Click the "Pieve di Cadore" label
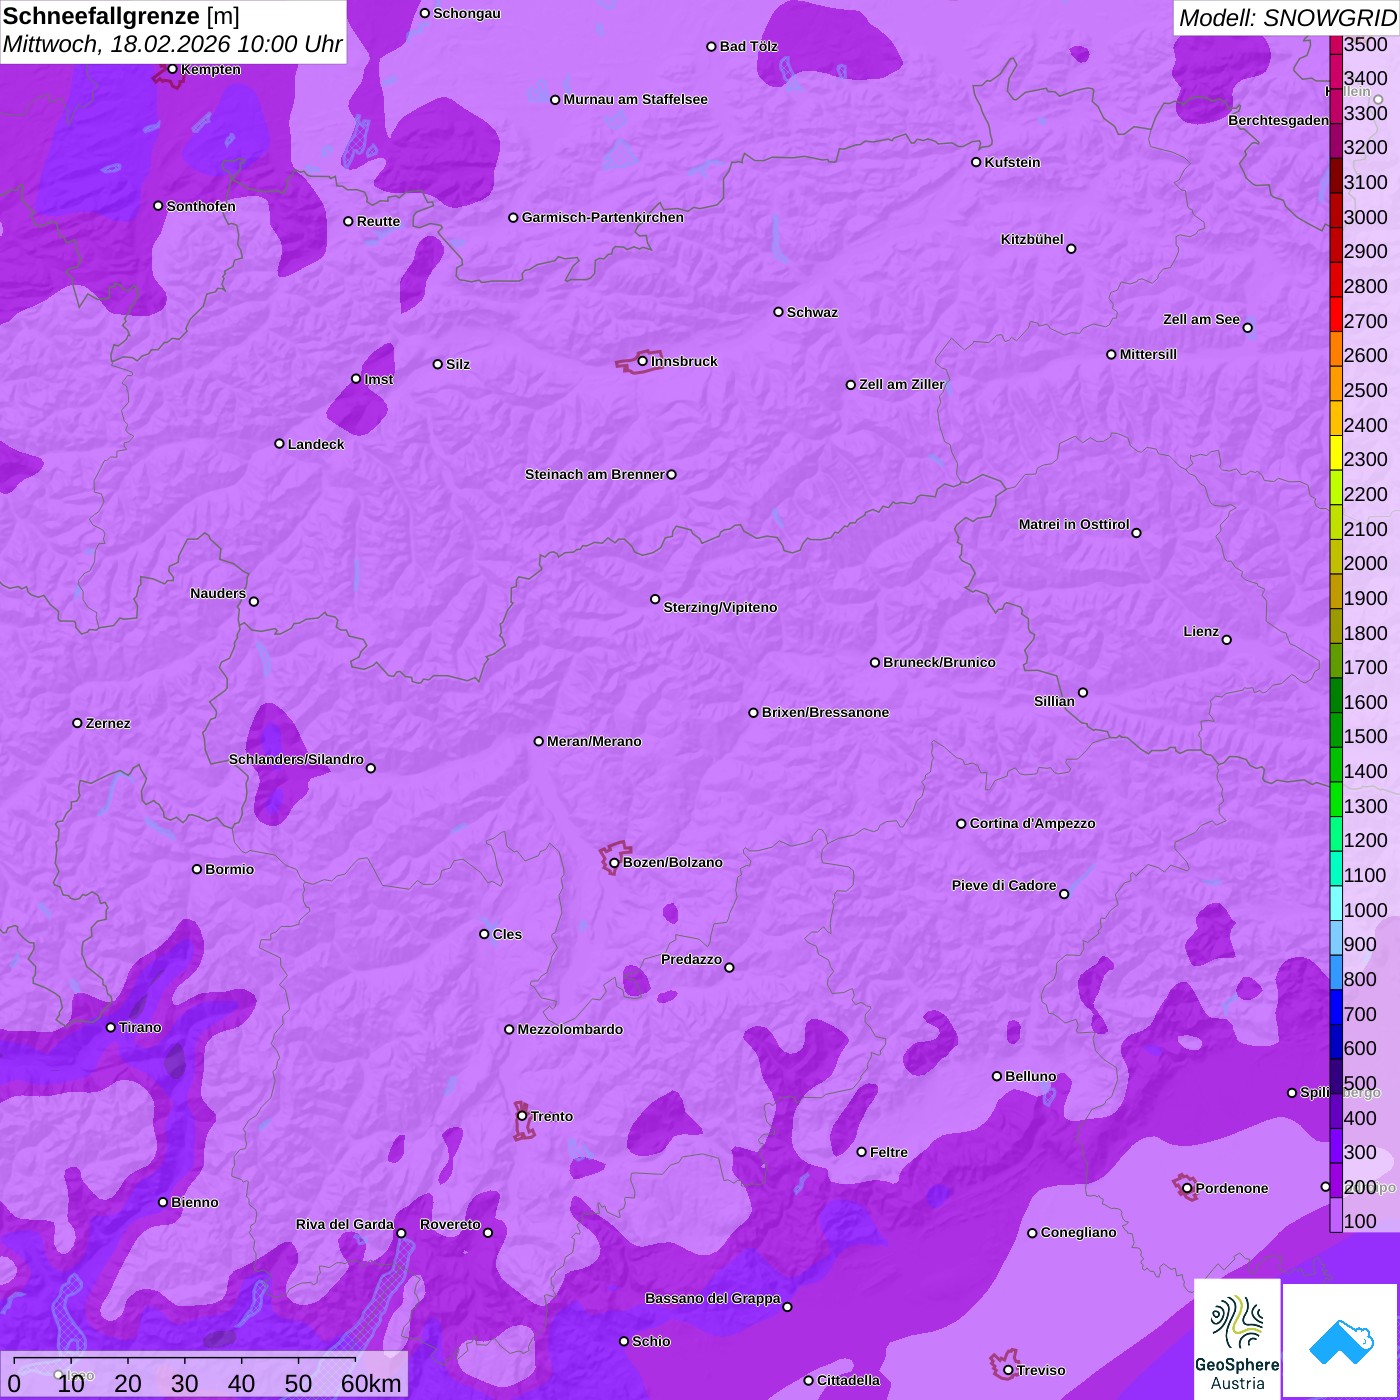This screenshot has width=1400, height=1400. 1004,885
